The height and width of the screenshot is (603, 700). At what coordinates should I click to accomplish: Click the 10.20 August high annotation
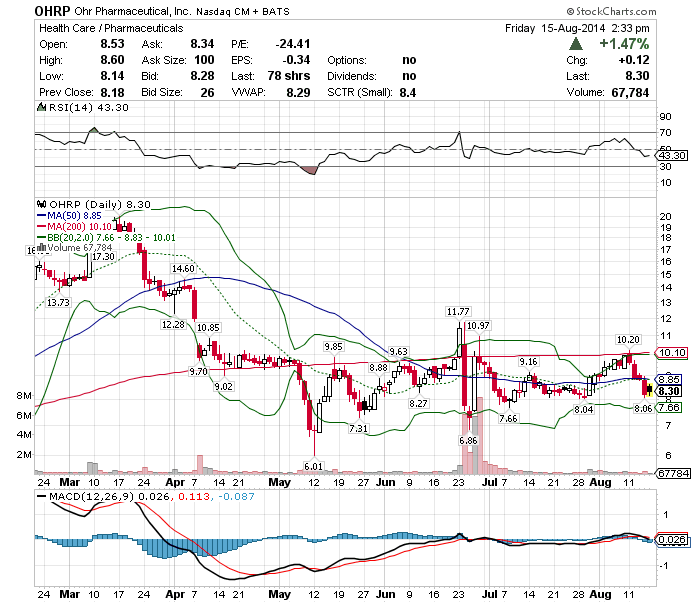pyautogui.click(x=628, y=340)
